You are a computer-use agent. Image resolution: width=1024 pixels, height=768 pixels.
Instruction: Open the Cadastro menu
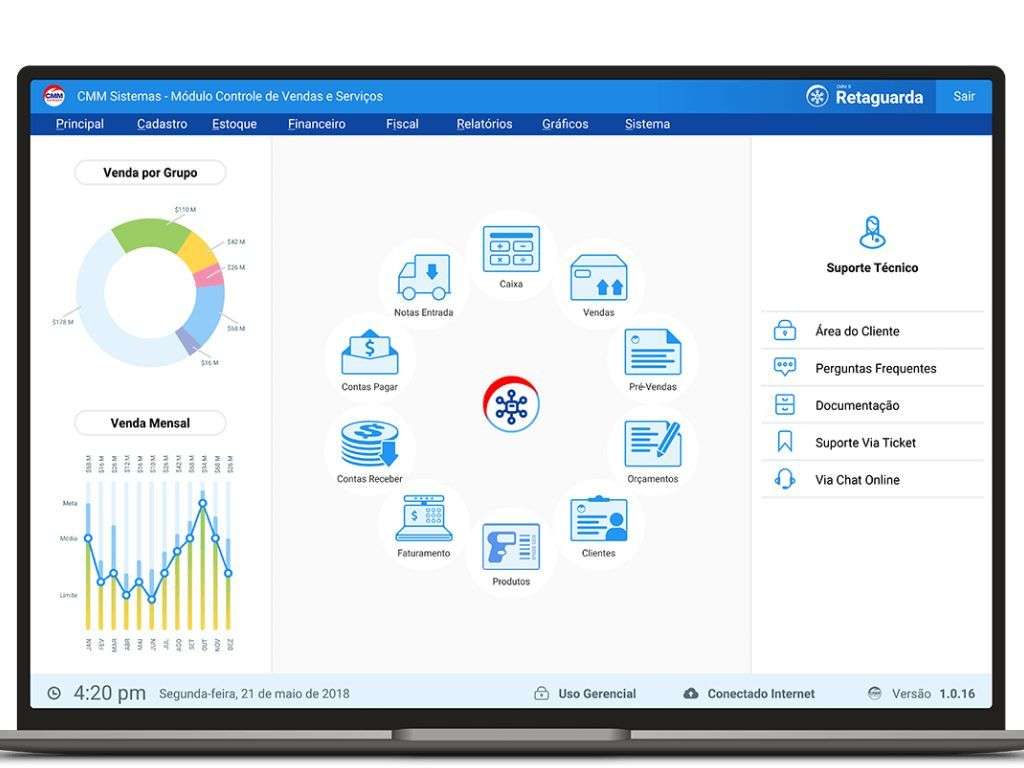point(162,124)
